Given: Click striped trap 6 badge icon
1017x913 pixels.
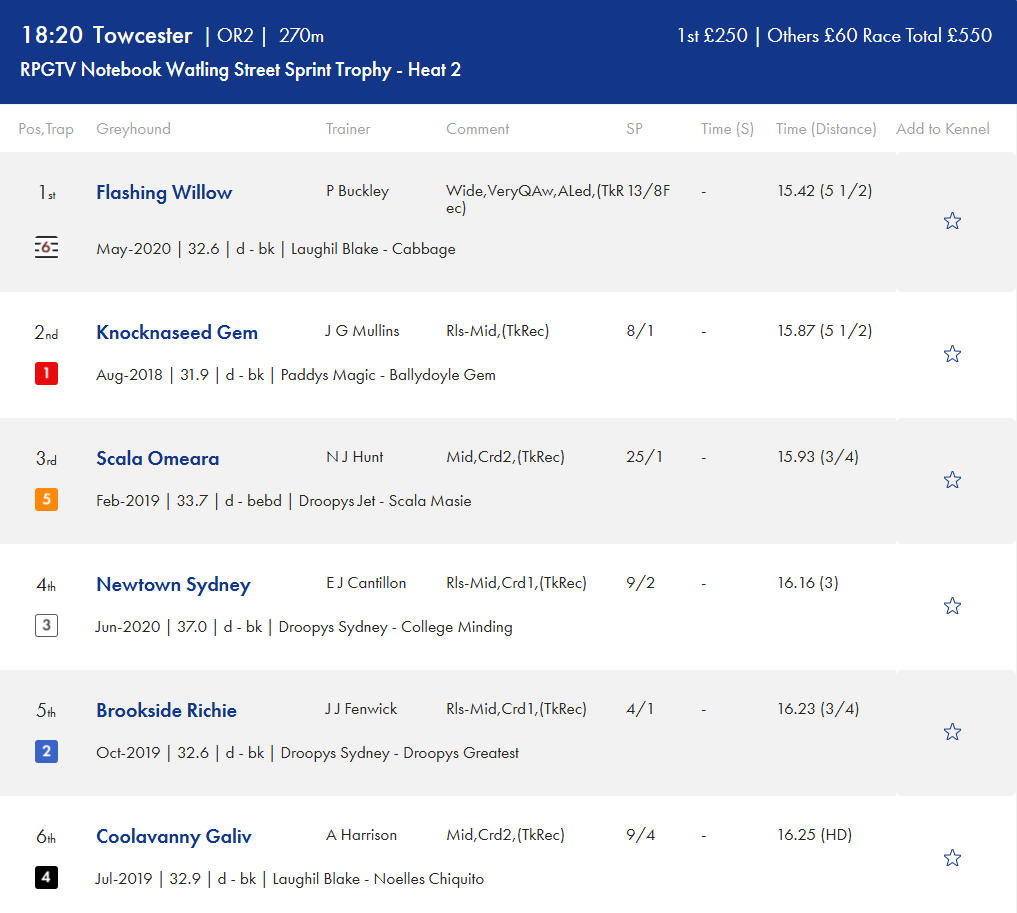Looking at the screenshot, I should (x=46, y=248).
